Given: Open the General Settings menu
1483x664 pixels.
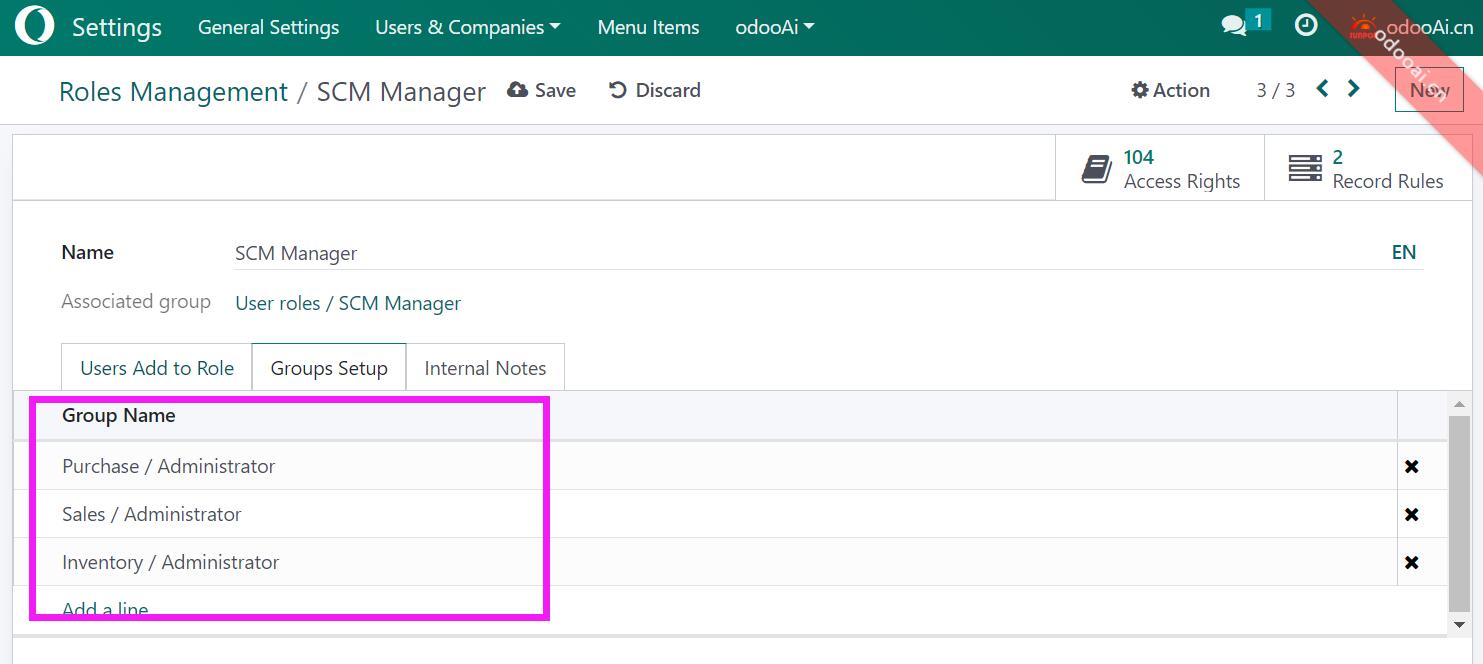Looking at the screenshot, I should click(x=268, y=27).
